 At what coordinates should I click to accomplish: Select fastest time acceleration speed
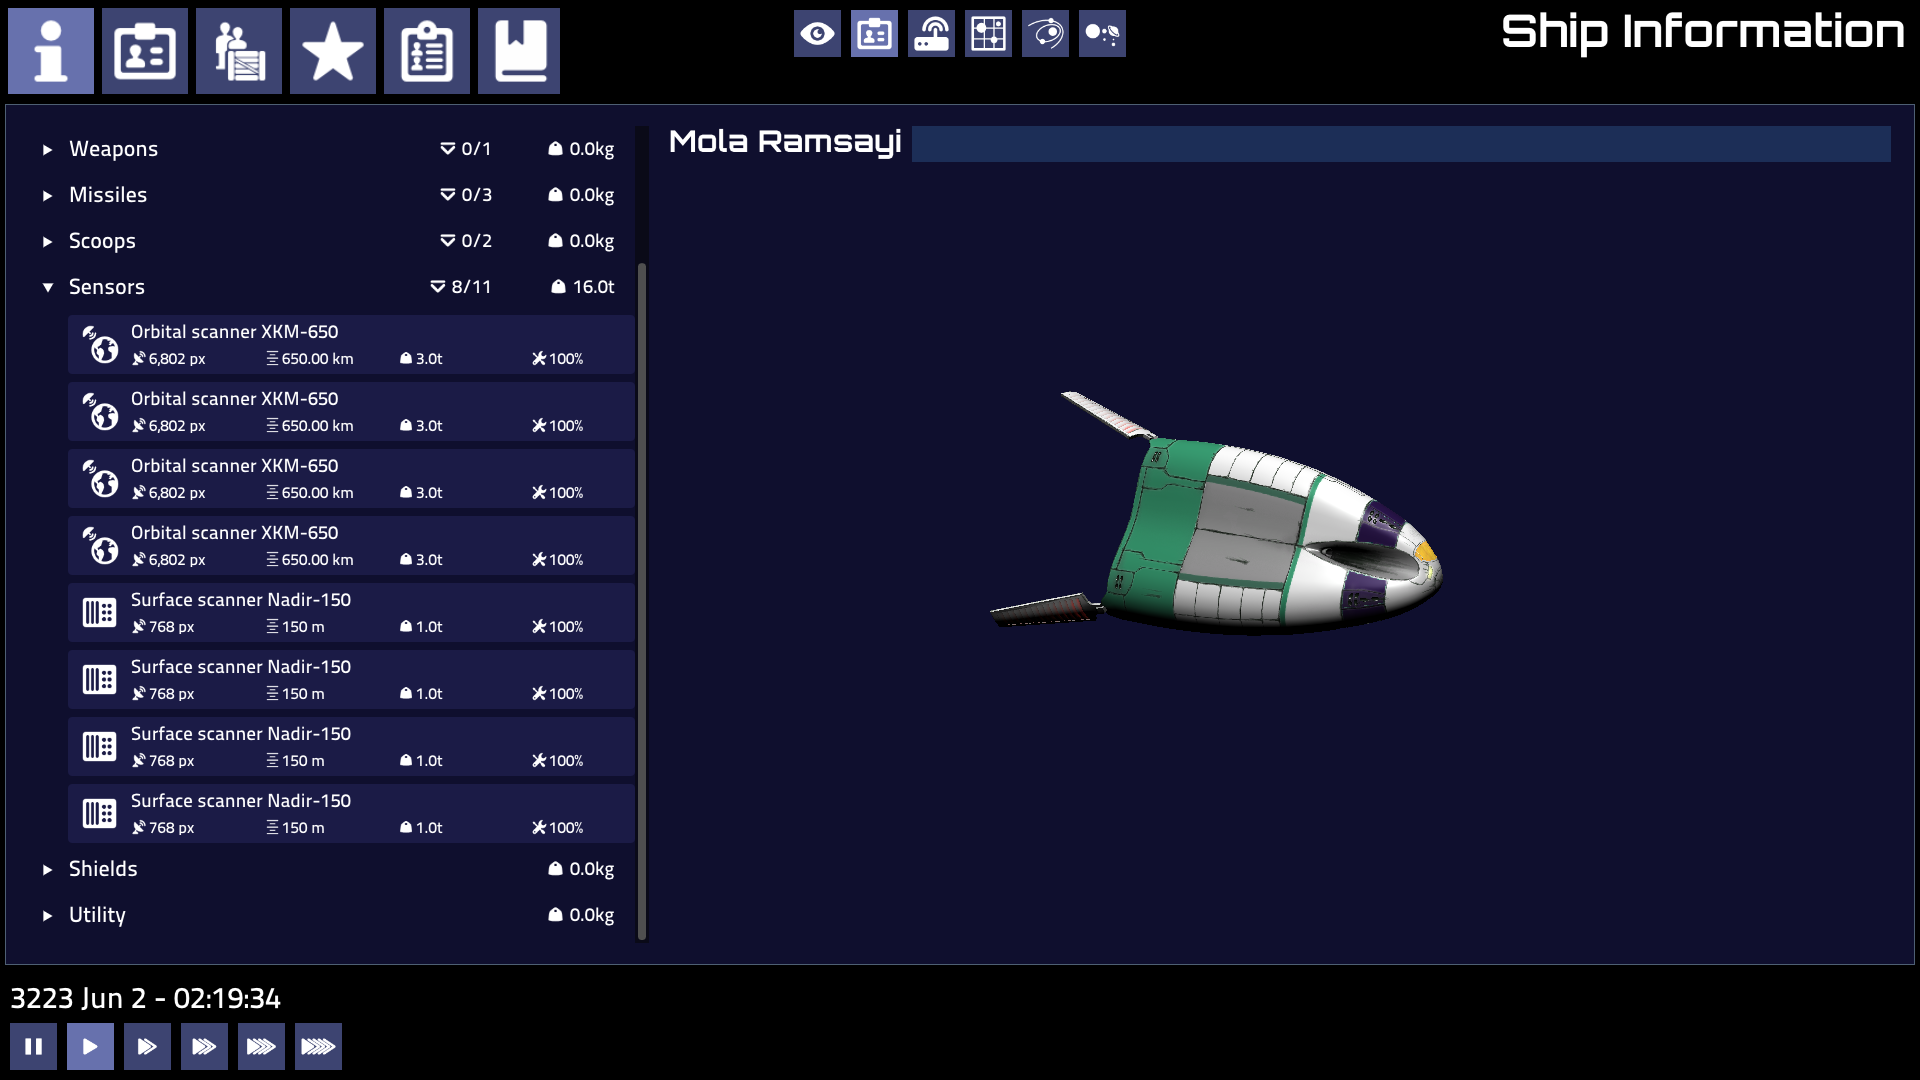click(318, 1046)
